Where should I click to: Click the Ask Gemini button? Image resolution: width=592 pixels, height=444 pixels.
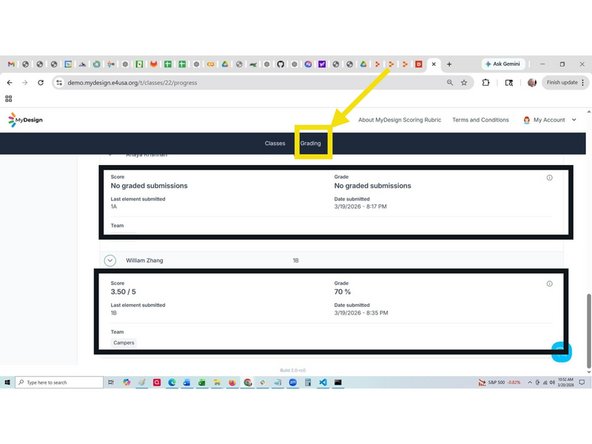[503, 64]
